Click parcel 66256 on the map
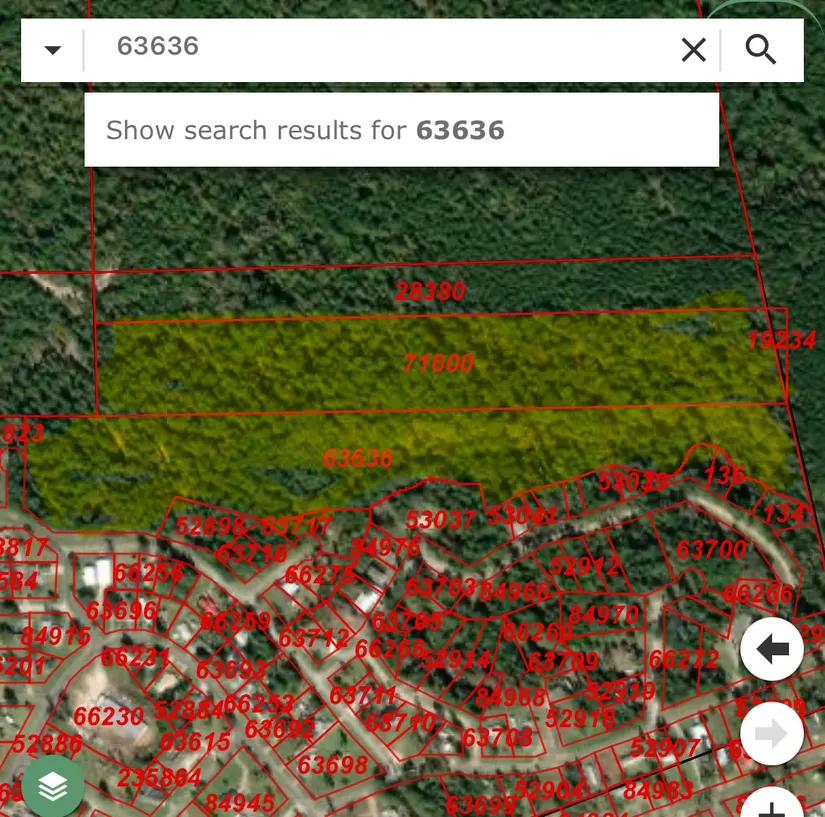Image resolution: width=825 pixels, height=817 pixels. click(148, 573)
